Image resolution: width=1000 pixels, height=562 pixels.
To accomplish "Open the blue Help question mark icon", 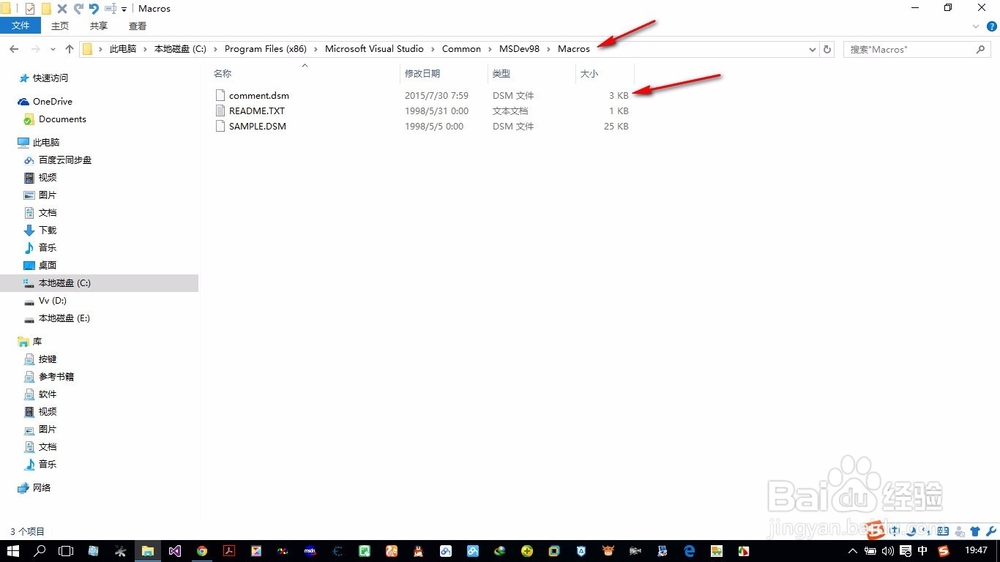I will click(992, 26).
